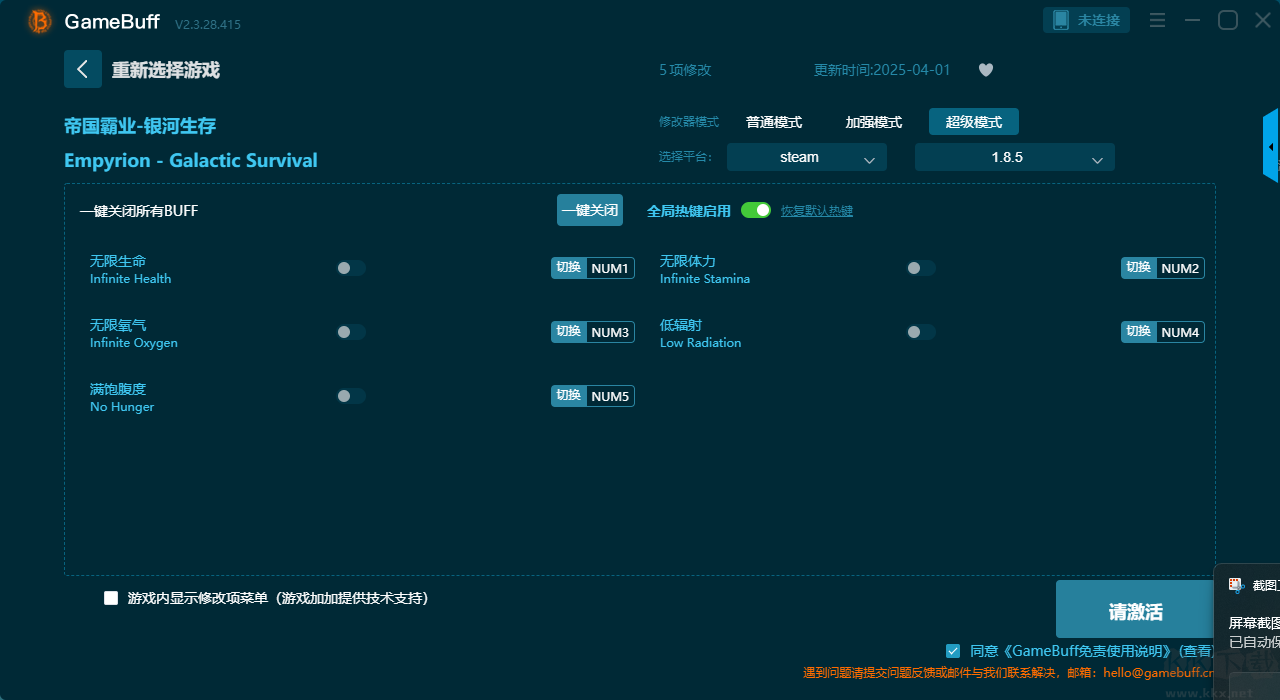Click the NUM1 hotkey field

pyautogui.click(x=610, y=268)
